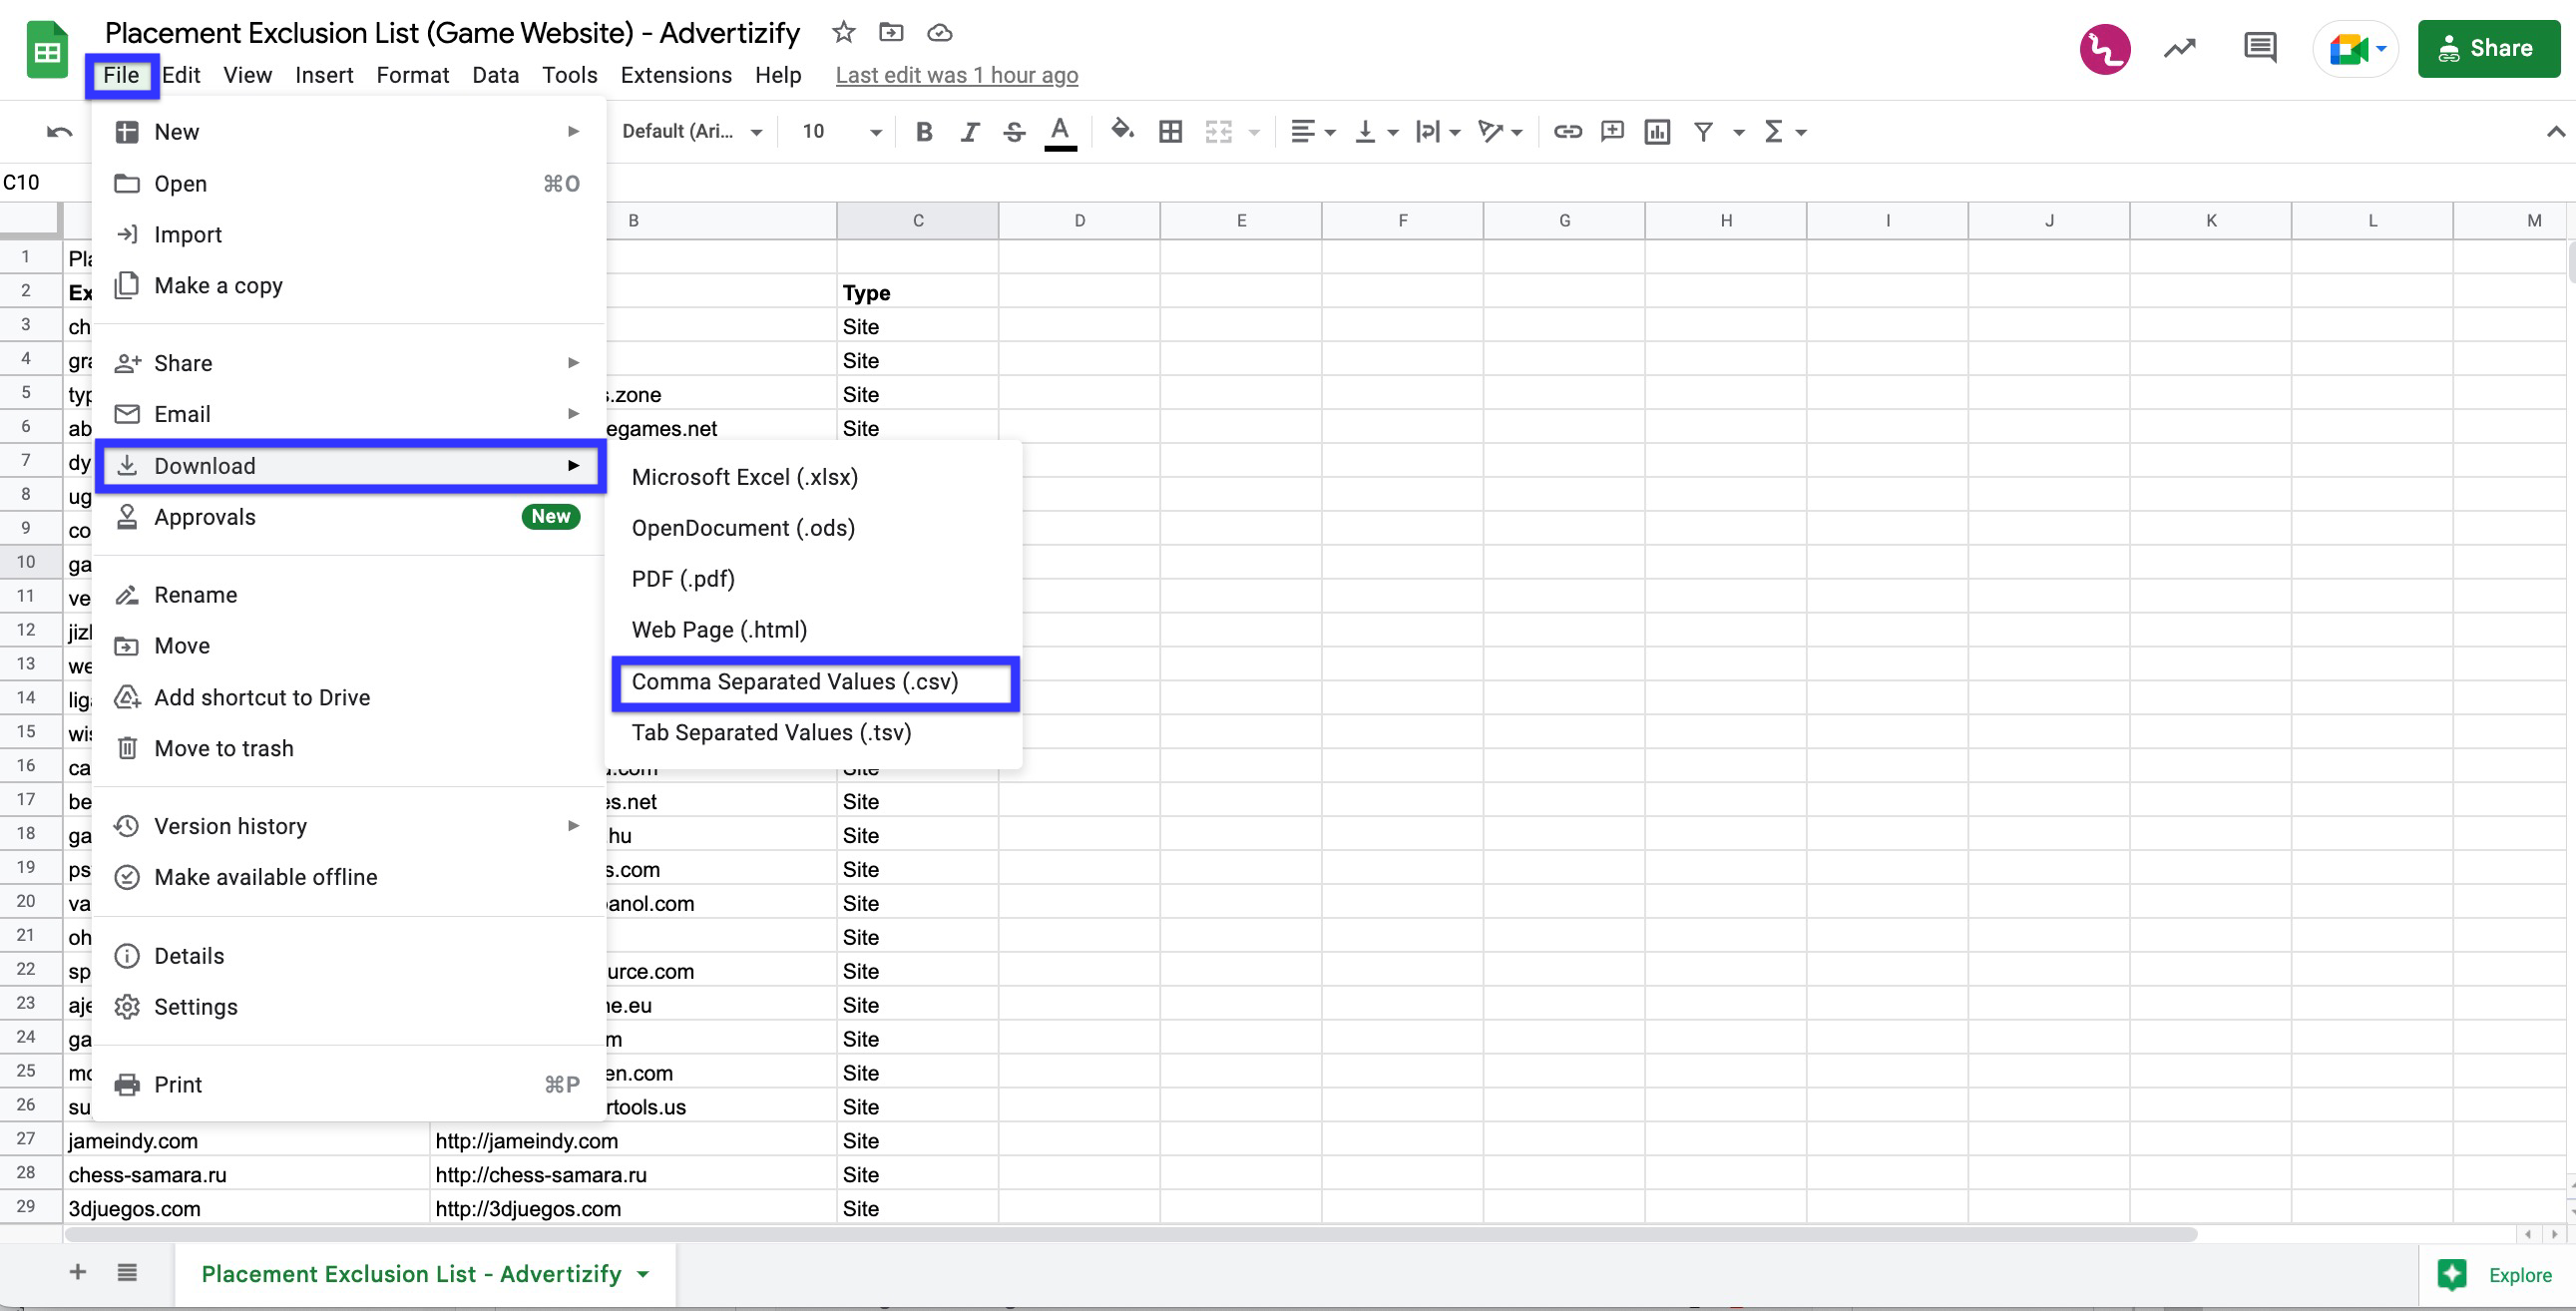Screen dimensions: 2576x1311
Task: Open the Help menu
Action: tap(778, 75)
